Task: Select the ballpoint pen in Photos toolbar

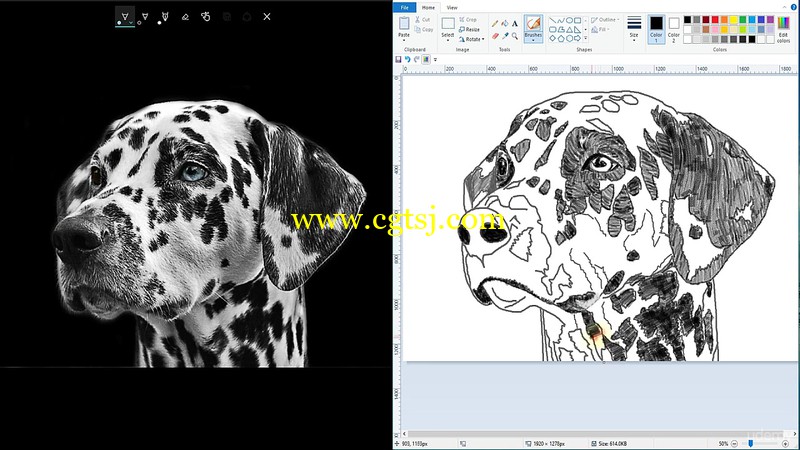Action: [125, 16]
